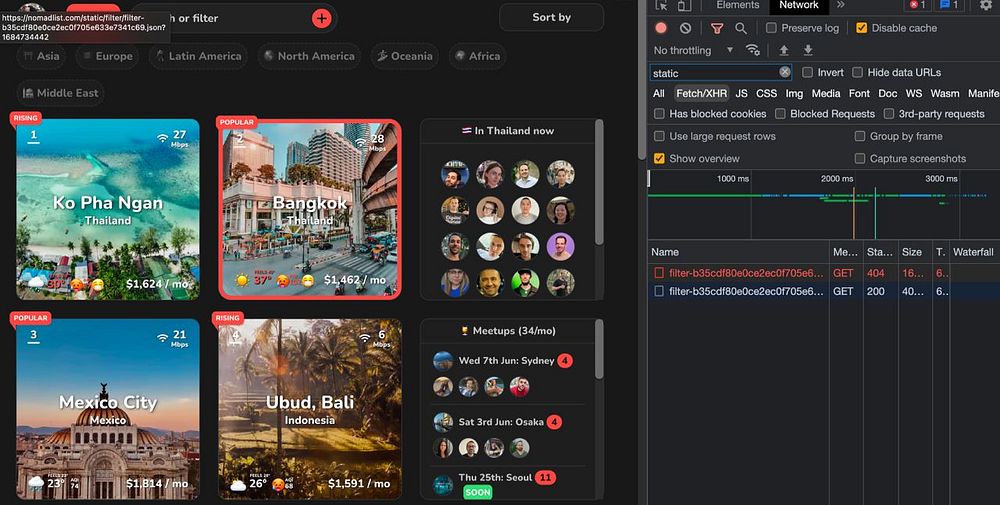
Task: Click the red plus add-filter button
Action: tap(321, 18)
